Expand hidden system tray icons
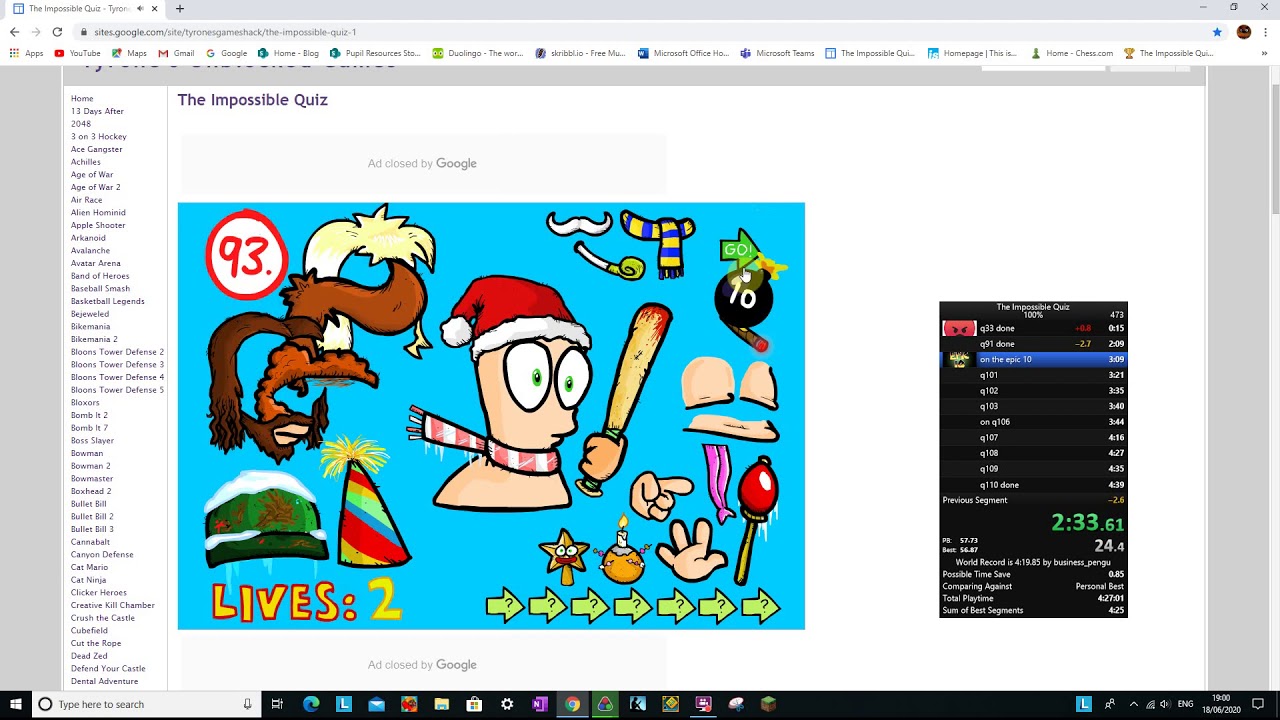Viewport: 1280px width, 720px height. pos(1133,704)
